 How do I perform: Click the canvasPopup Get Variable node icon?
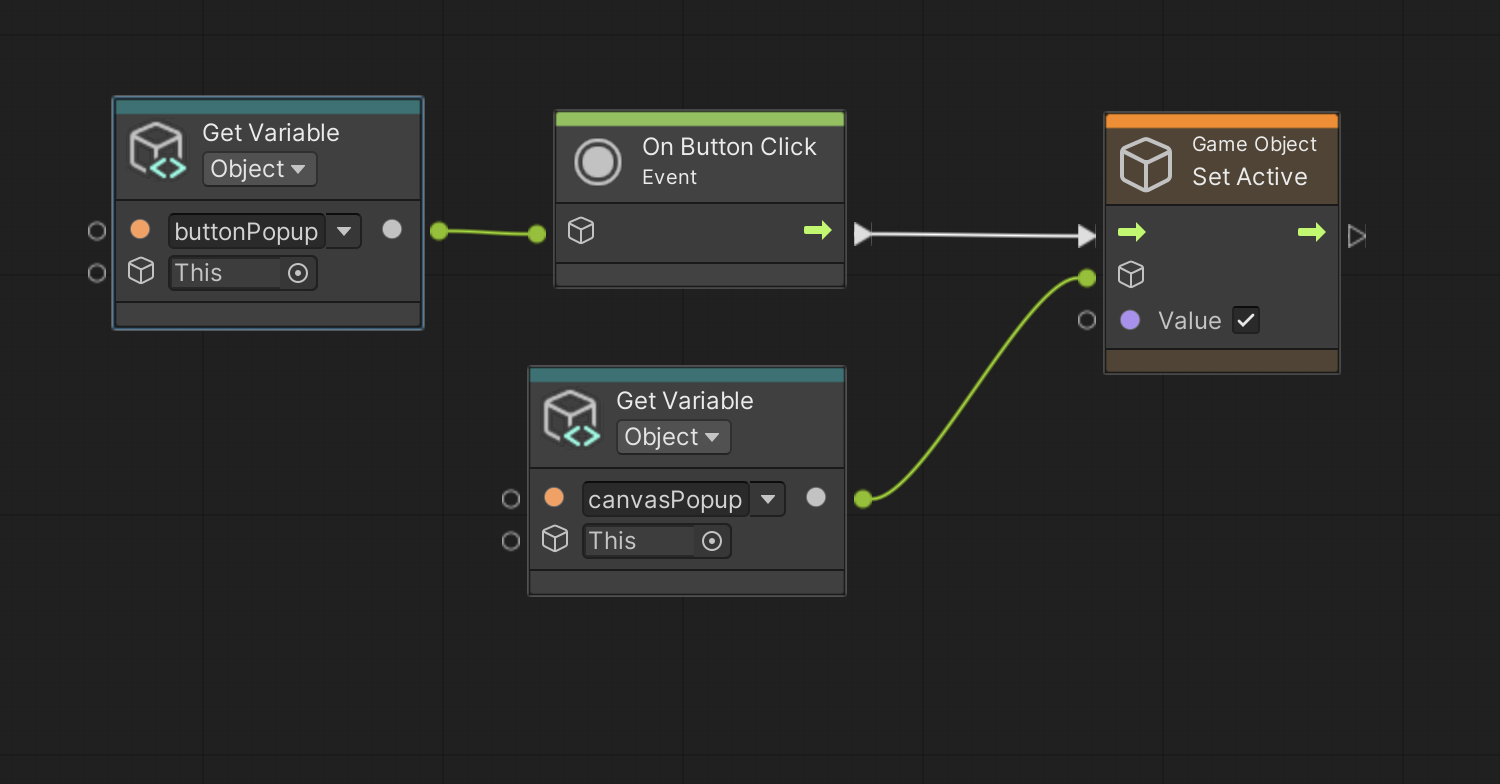click(x=572, y=419)
